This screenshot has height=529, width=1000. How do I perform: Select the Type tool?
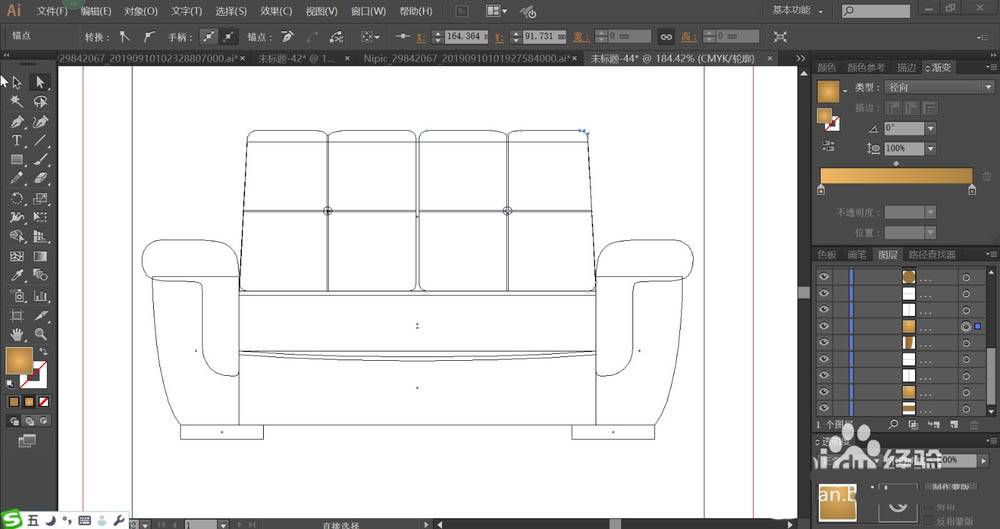click(x=17, y=141)
